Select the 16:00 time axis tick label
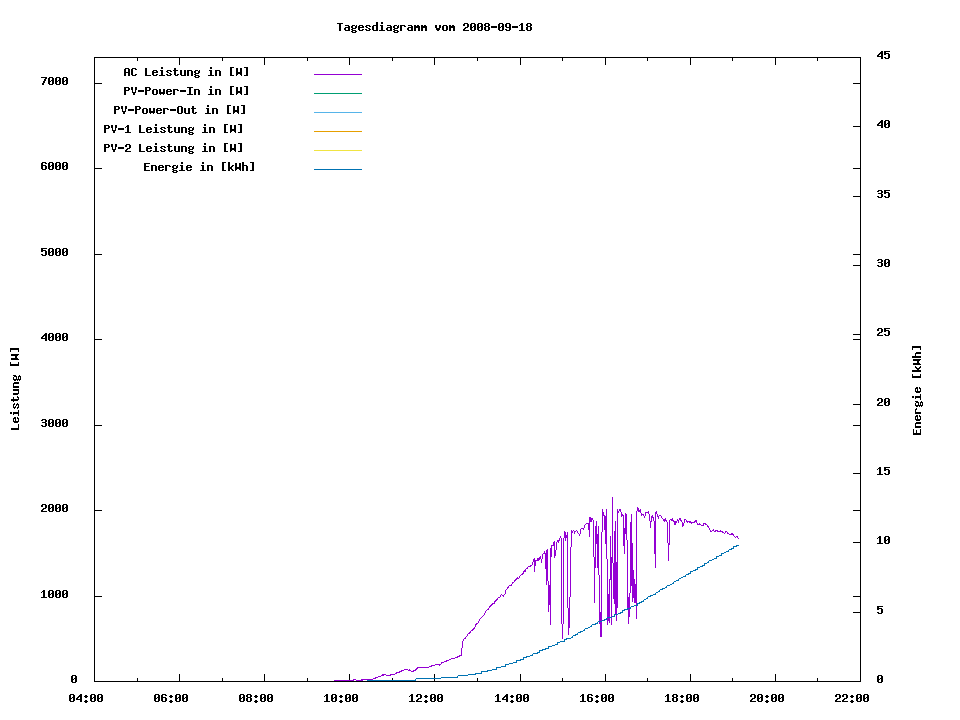Viewport: 960px width, 720px height. coord(597,698)
